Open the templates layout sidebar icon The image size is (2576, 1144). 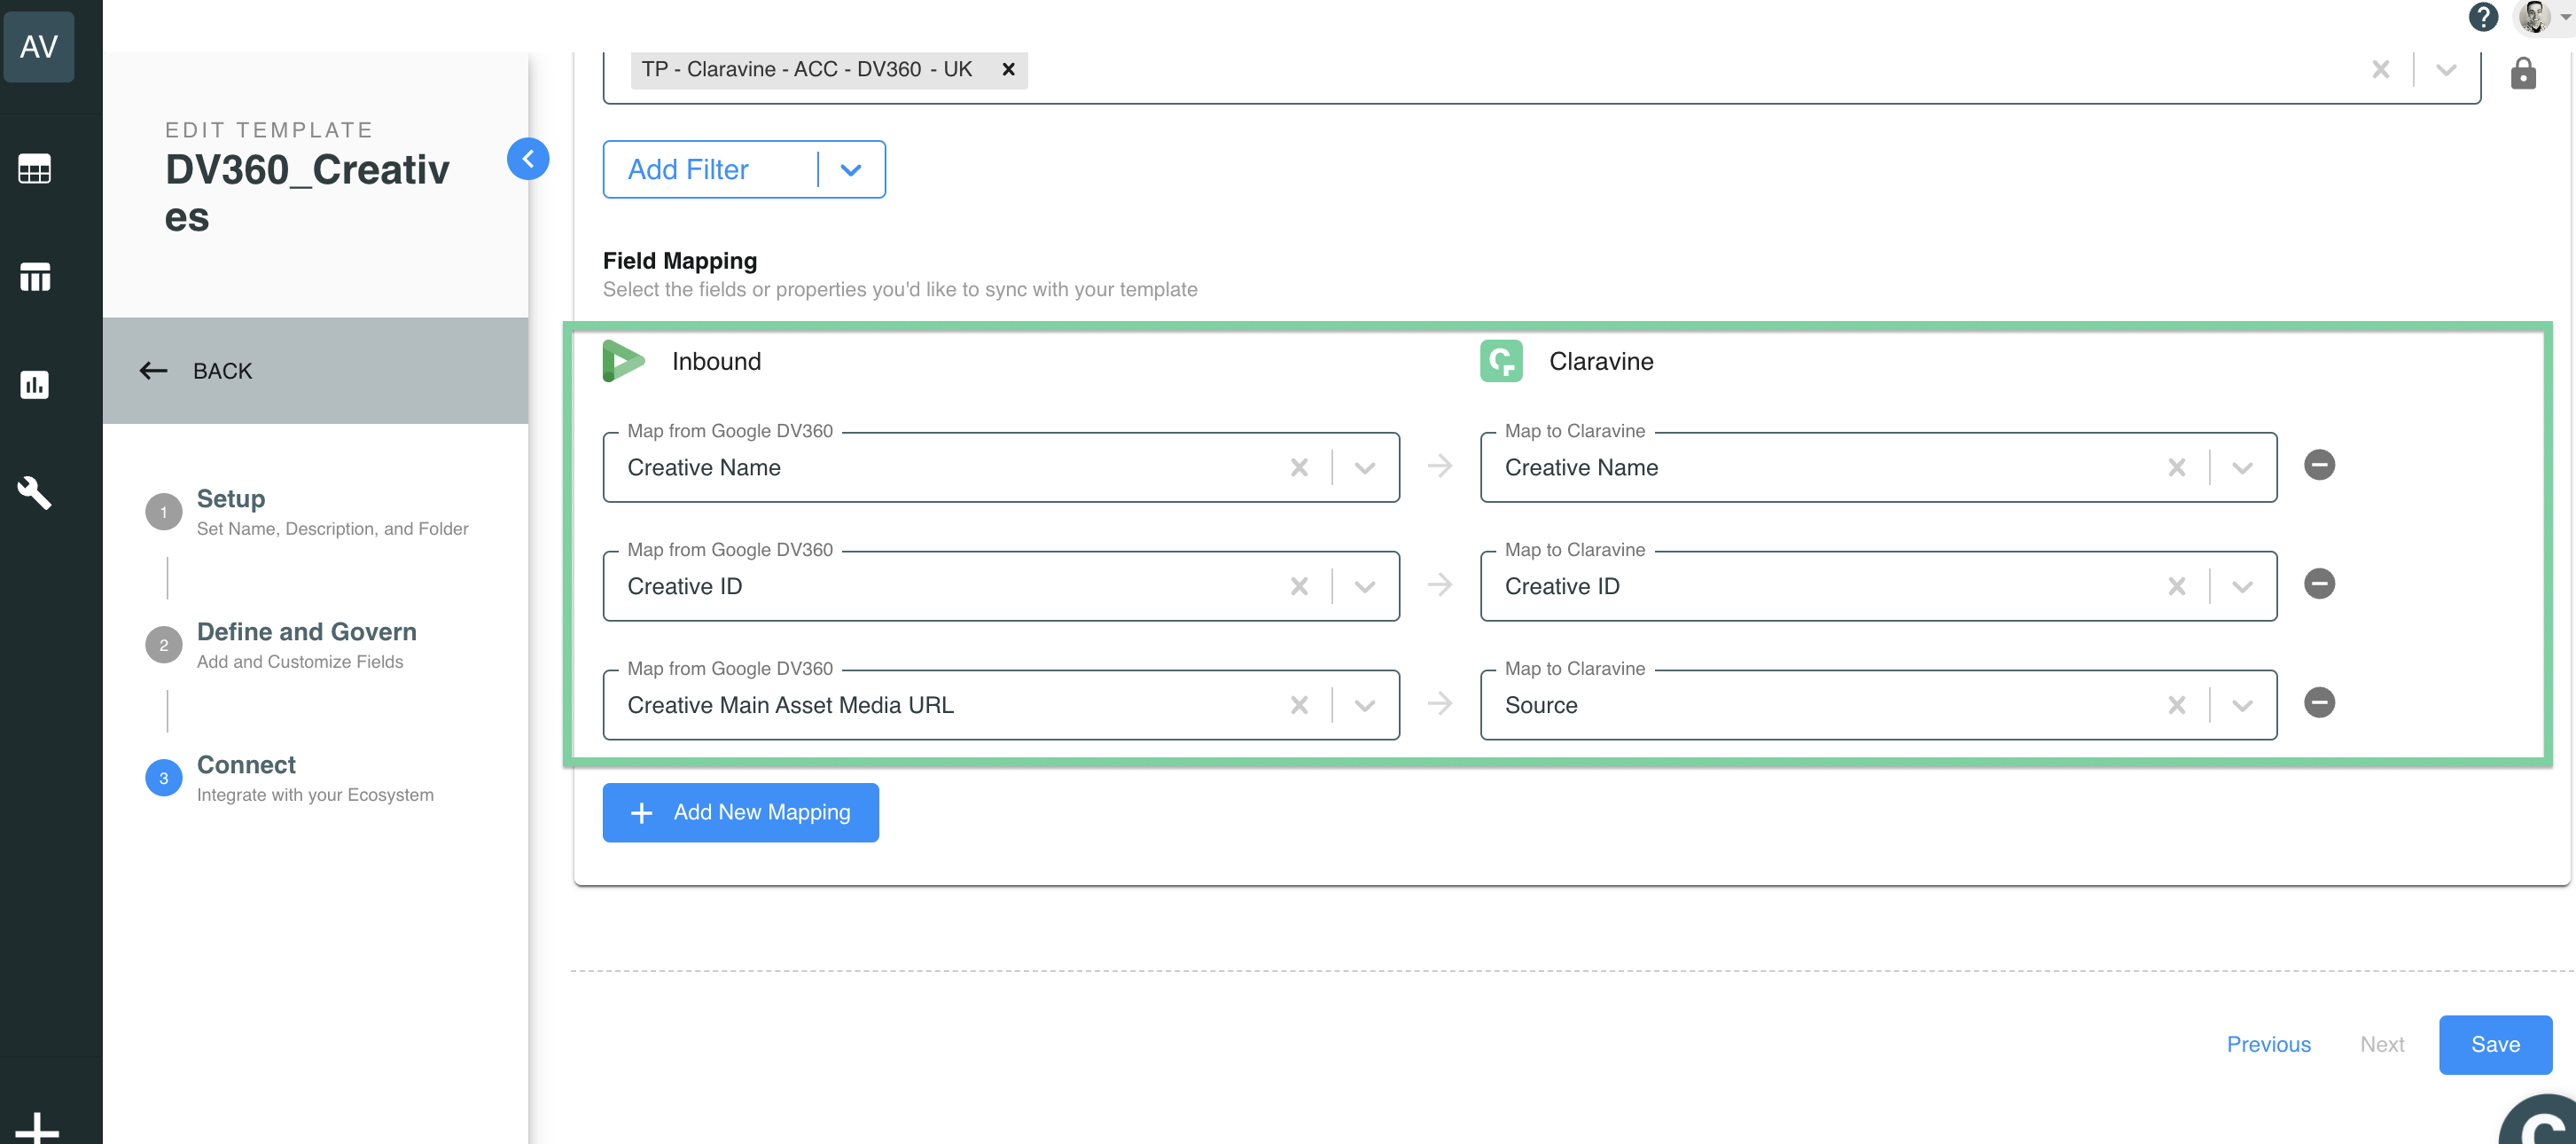35,276
